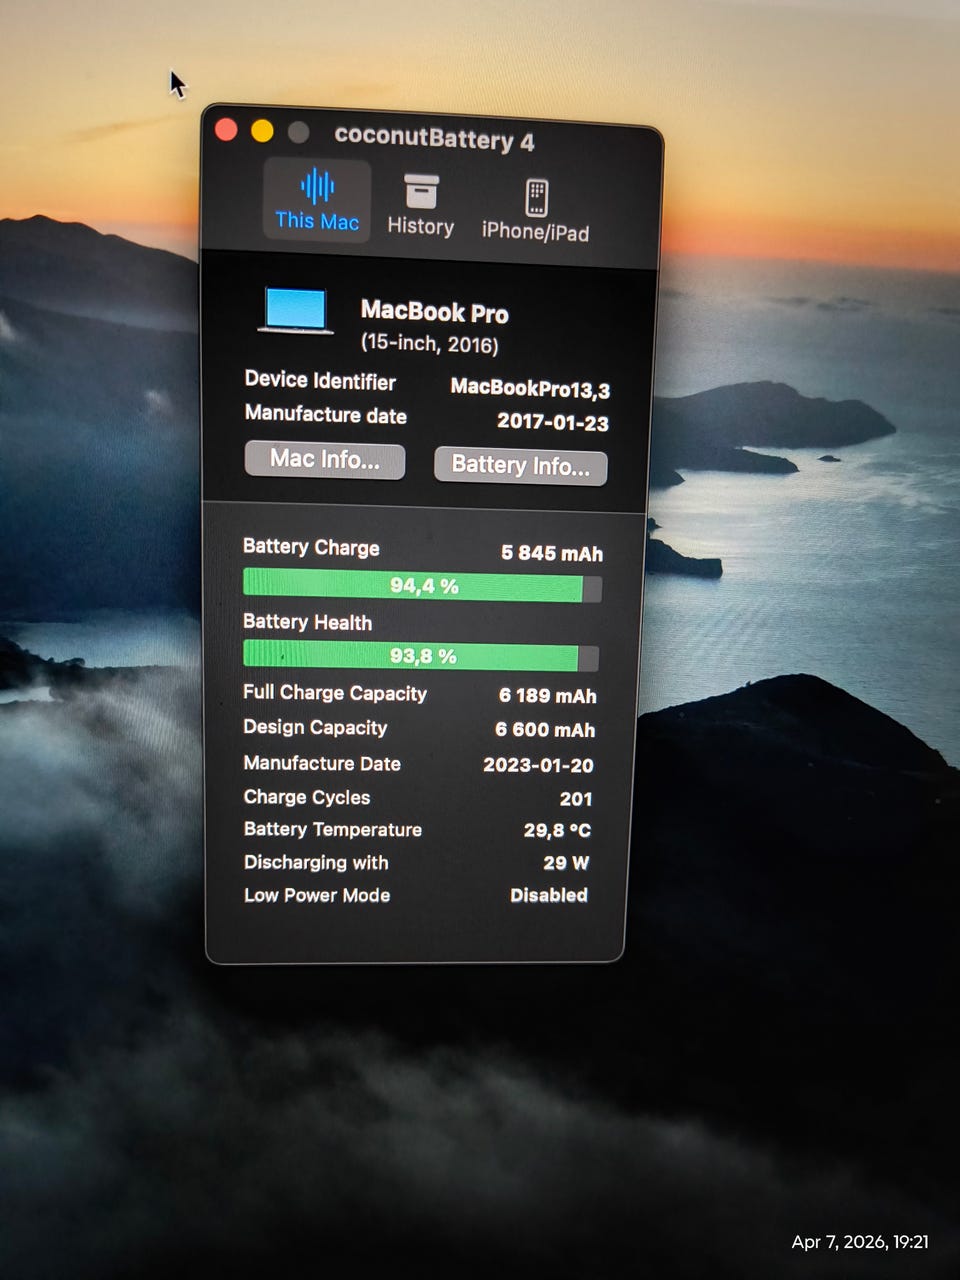Click the Battery Temperature label
This screenshot has width=960, height=1280.
333,829
